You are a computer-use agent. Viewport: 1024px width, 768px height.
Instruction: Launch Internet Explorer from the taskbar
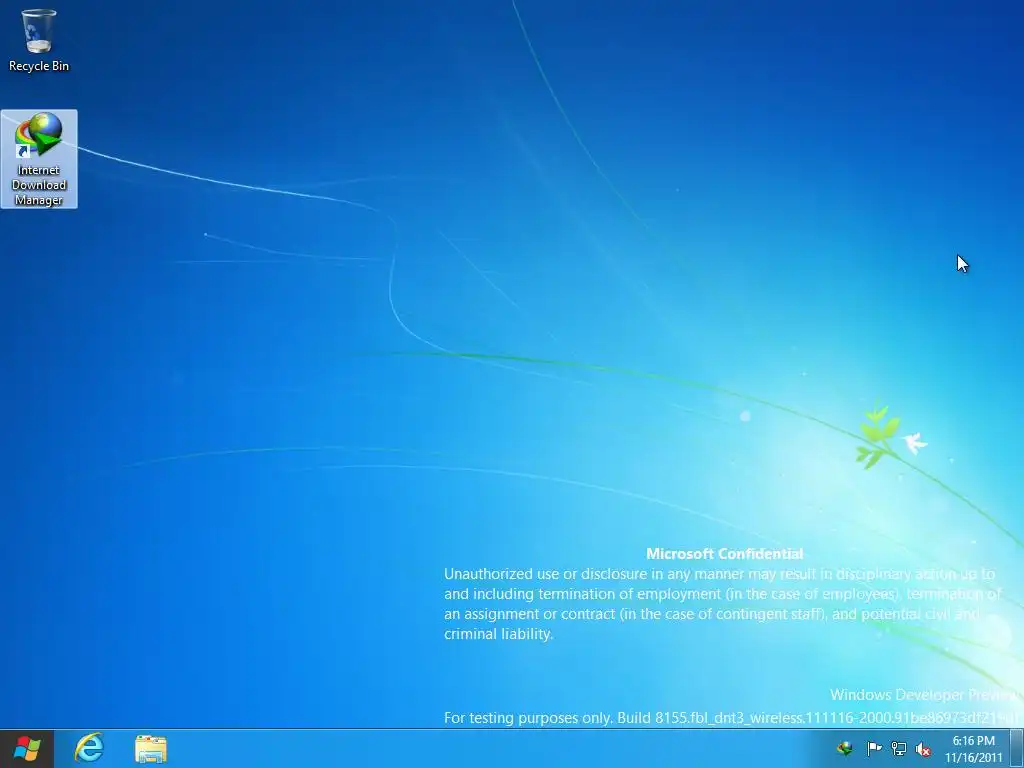point(89,748)
